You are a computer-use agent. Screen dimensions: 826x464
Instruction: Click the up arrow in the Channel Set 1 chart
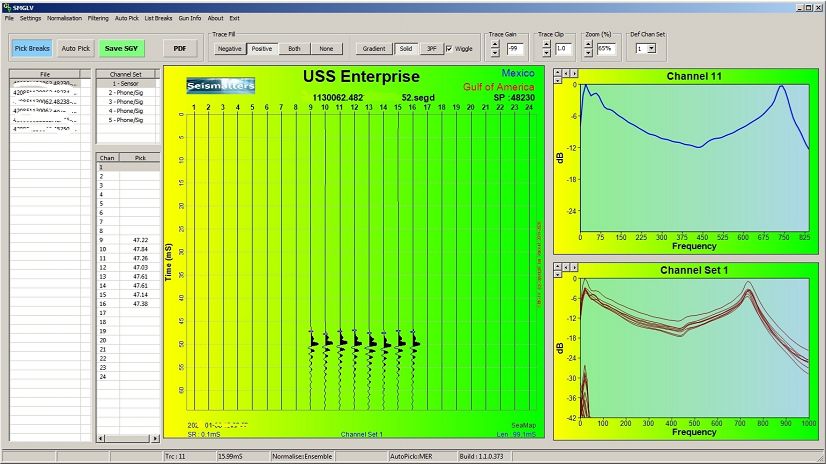pyautogui.click(x=557, y=267)
